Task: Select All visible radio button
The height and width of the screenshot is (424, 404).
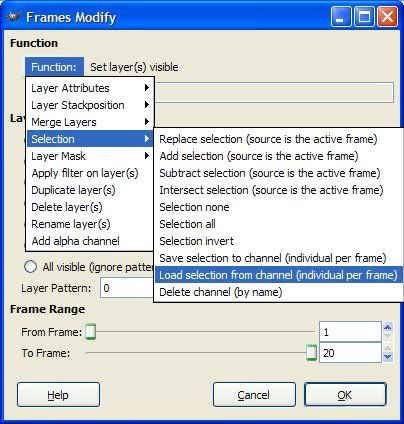Action: point(30,267)
